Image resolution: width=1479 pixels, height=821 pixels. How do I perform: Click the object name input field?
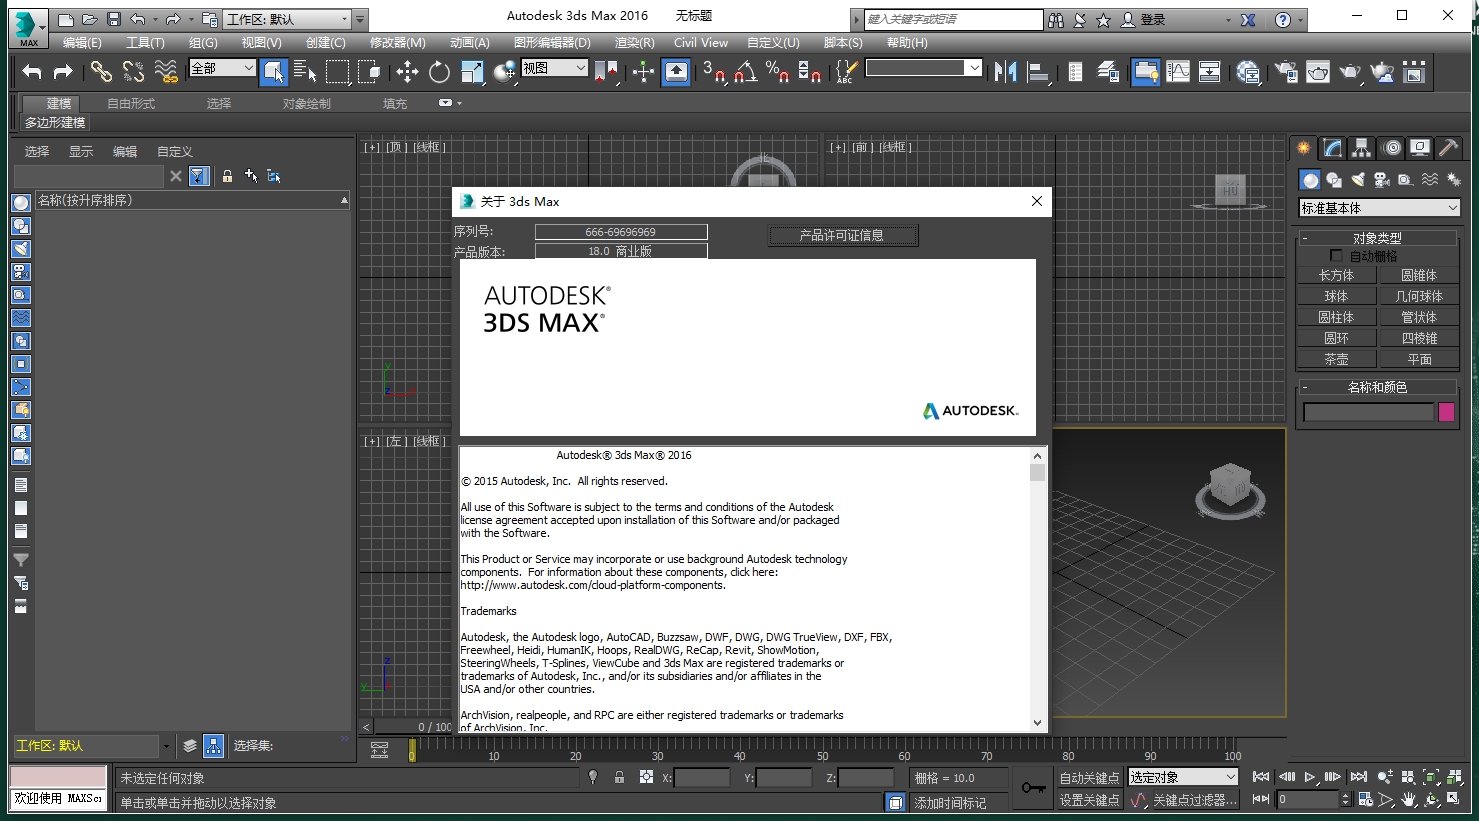tap(1368, 412)
